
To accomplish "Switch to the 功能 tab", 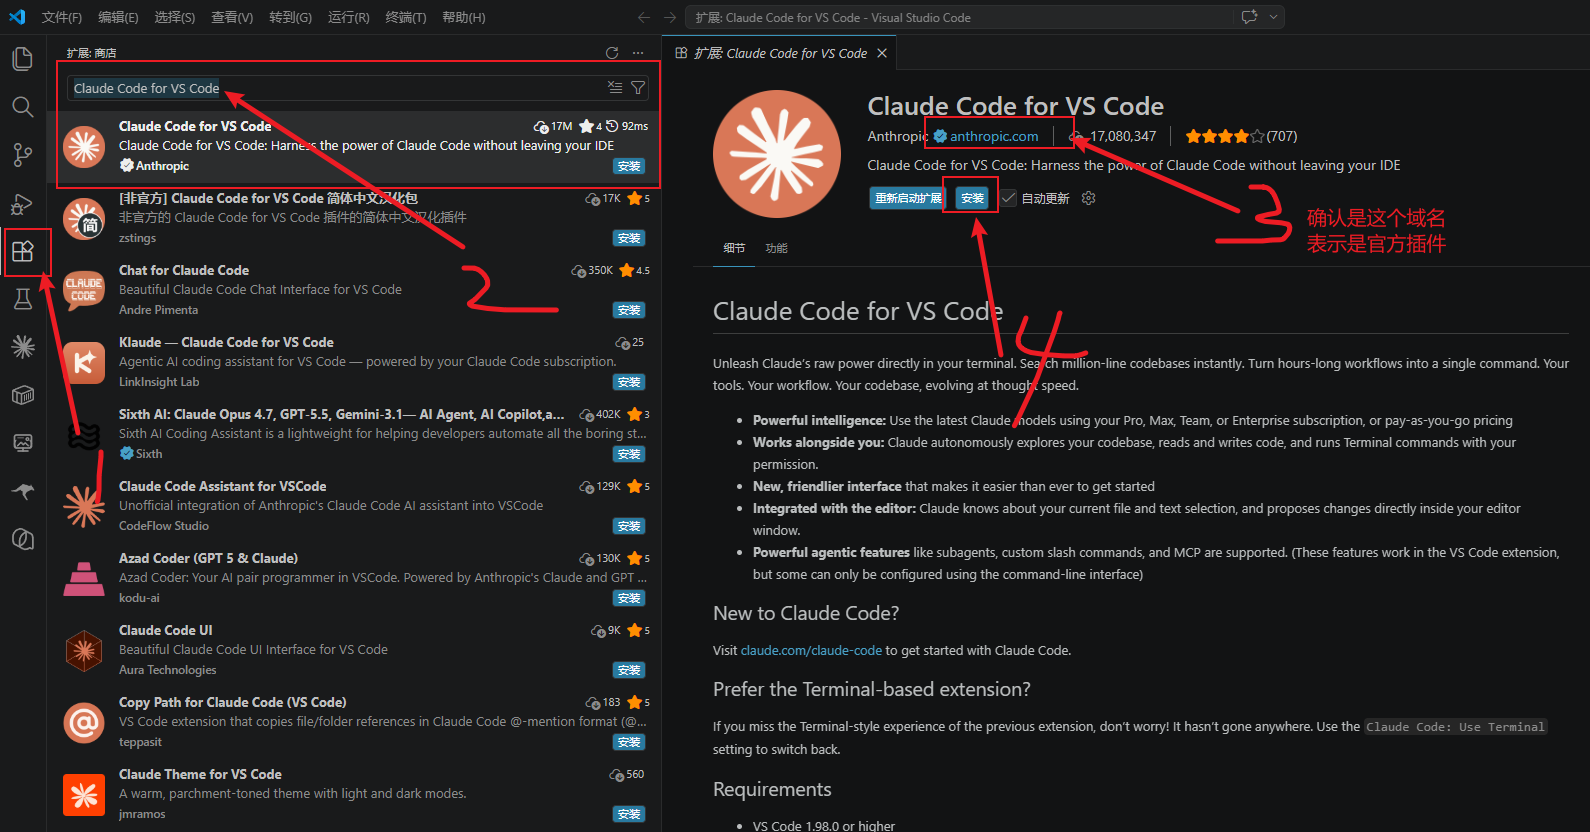I will 776,248.
